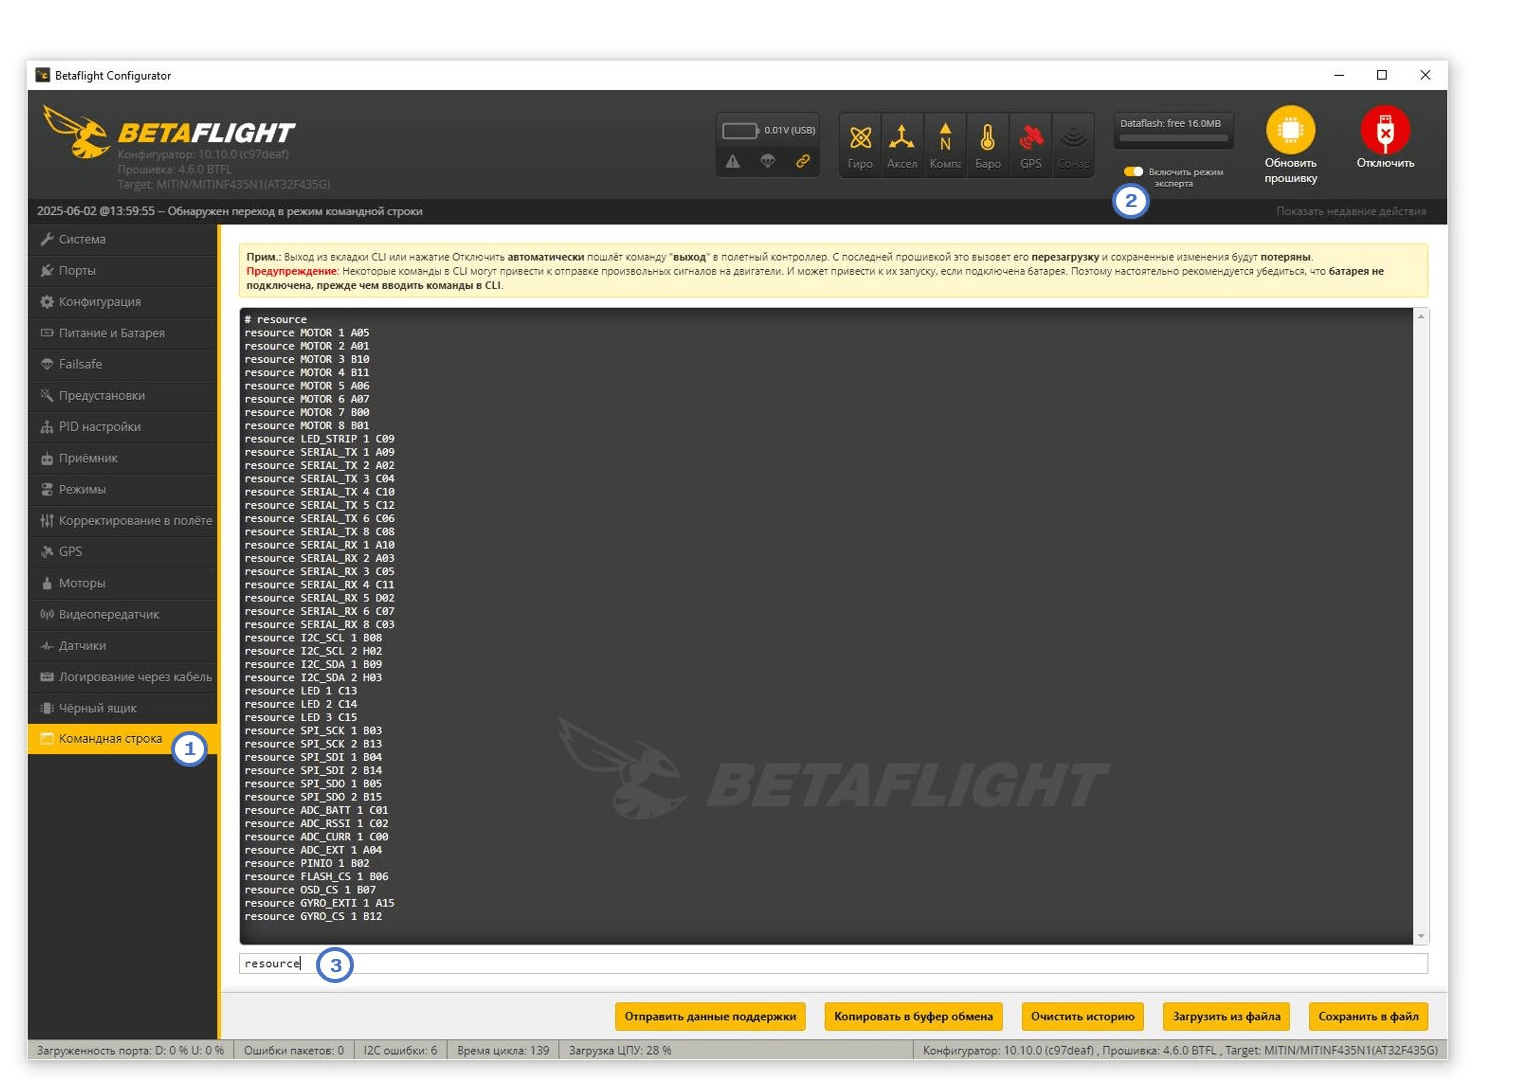Click Загруженность порта status bar entry
This screenshot has height=1086, width=1528.
coord(130,1050)
